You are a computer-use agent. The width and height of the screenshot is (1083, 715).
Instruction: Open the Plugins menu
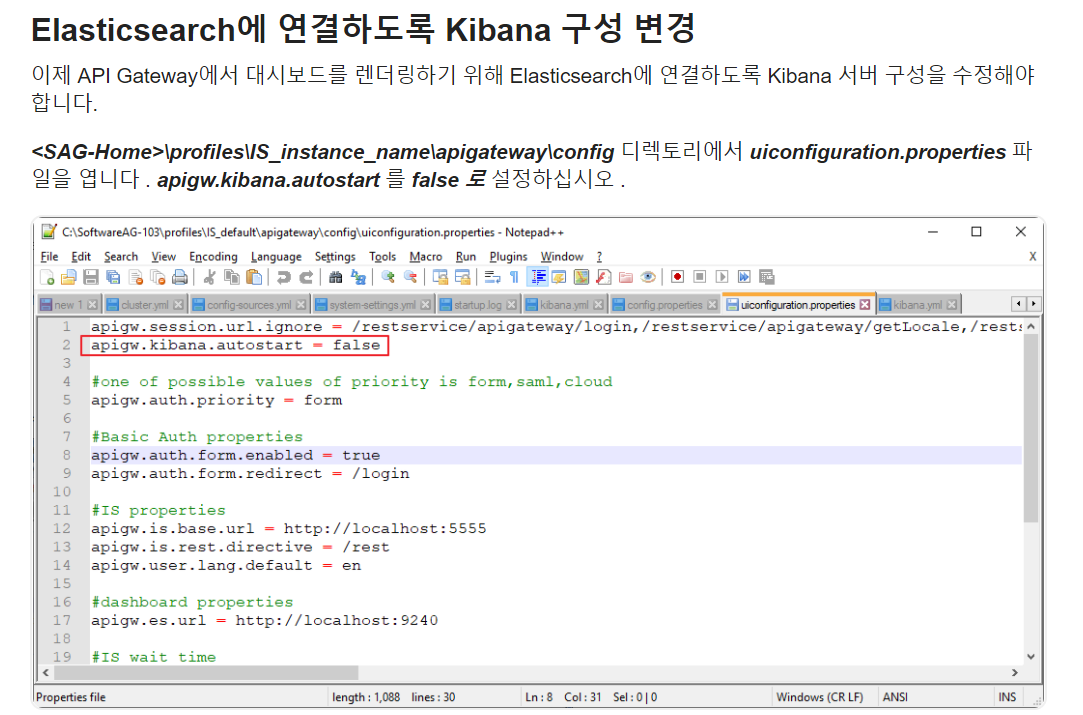pyautogui.click(x=508, y=257)
